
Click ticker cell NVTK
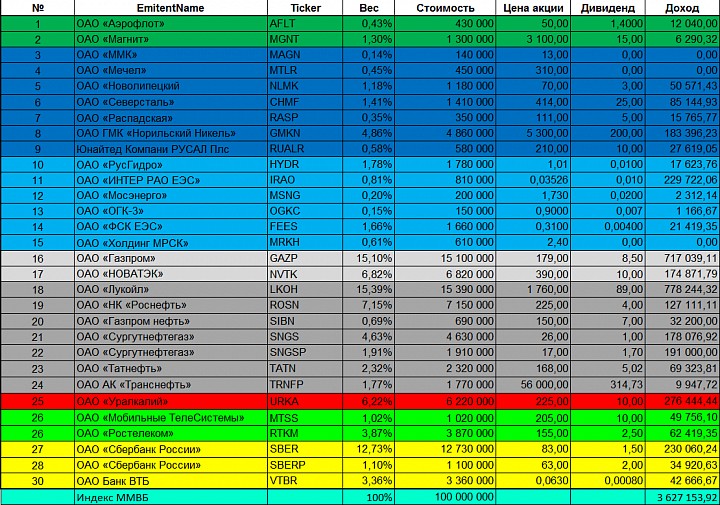(305, 274)
